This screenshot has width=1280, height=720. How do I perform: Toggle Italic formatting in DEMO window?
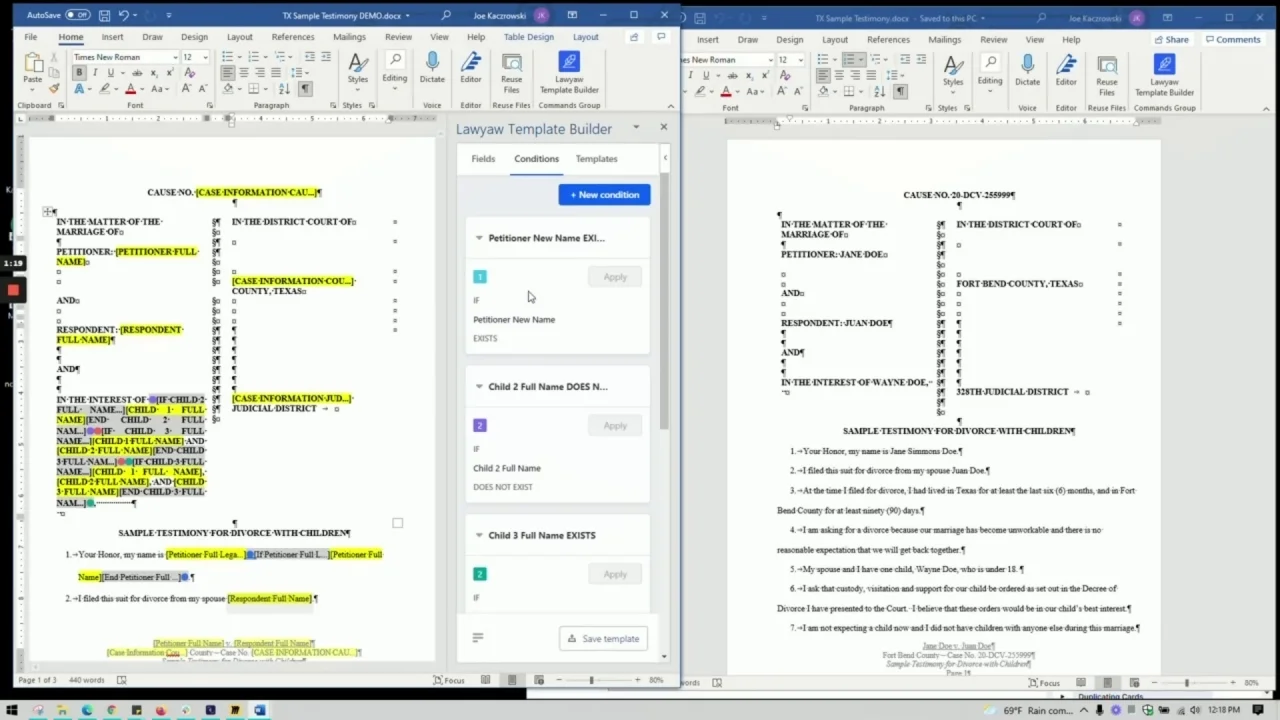[95, 73]
